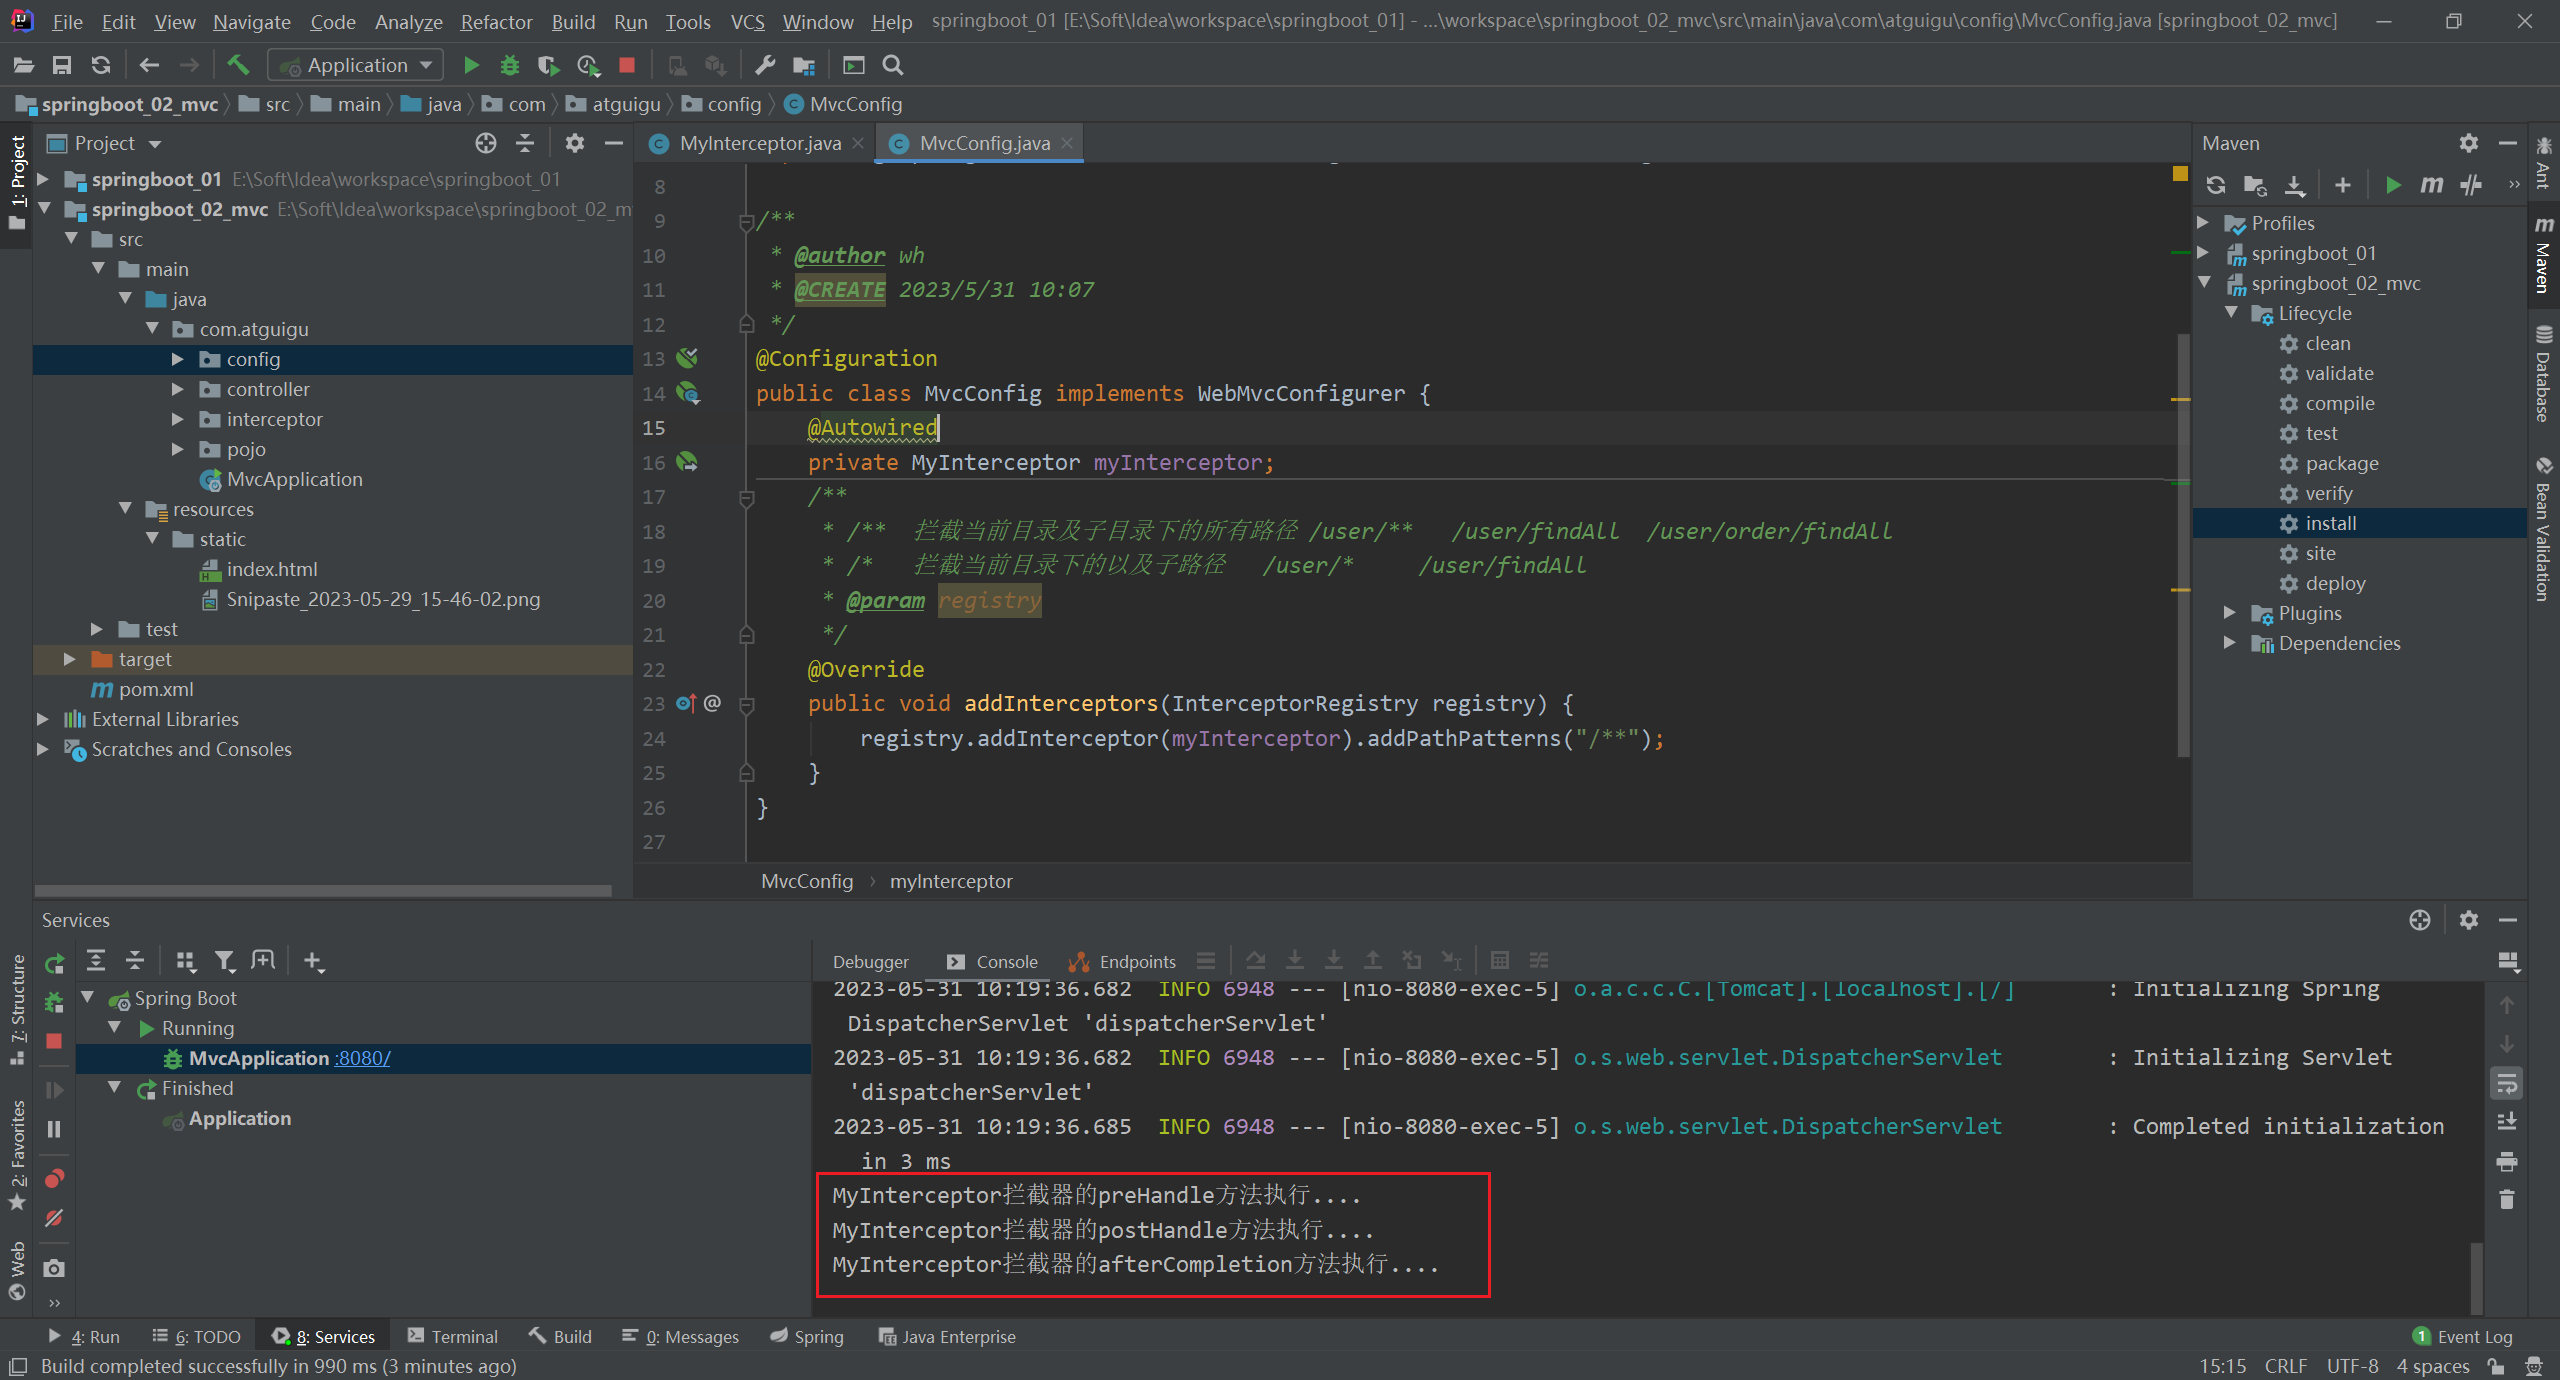The width and height of the screenshot is (2560, 1380).
Task: Open the Event Log button
Action: point(2462,1336)
